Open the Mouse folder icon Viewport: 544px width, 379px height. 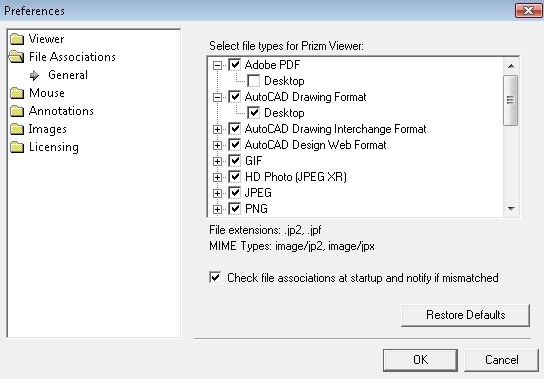[x=17, y=93]
